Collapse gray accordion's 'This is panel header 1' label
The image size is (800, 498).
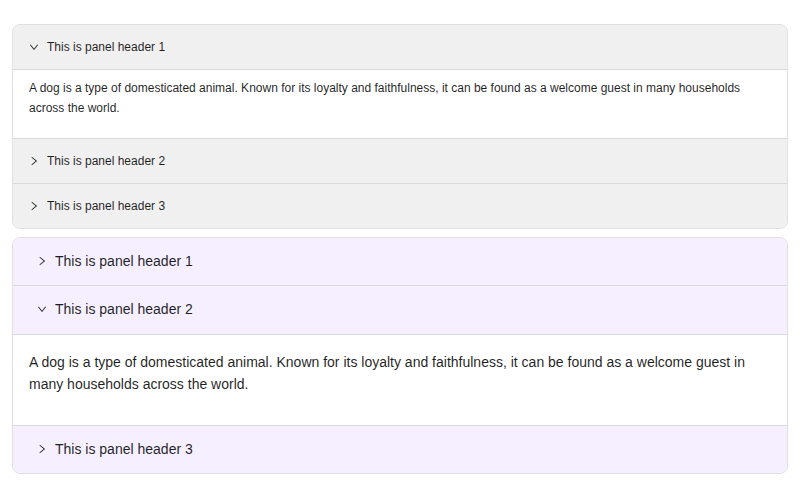pos(106,47)
